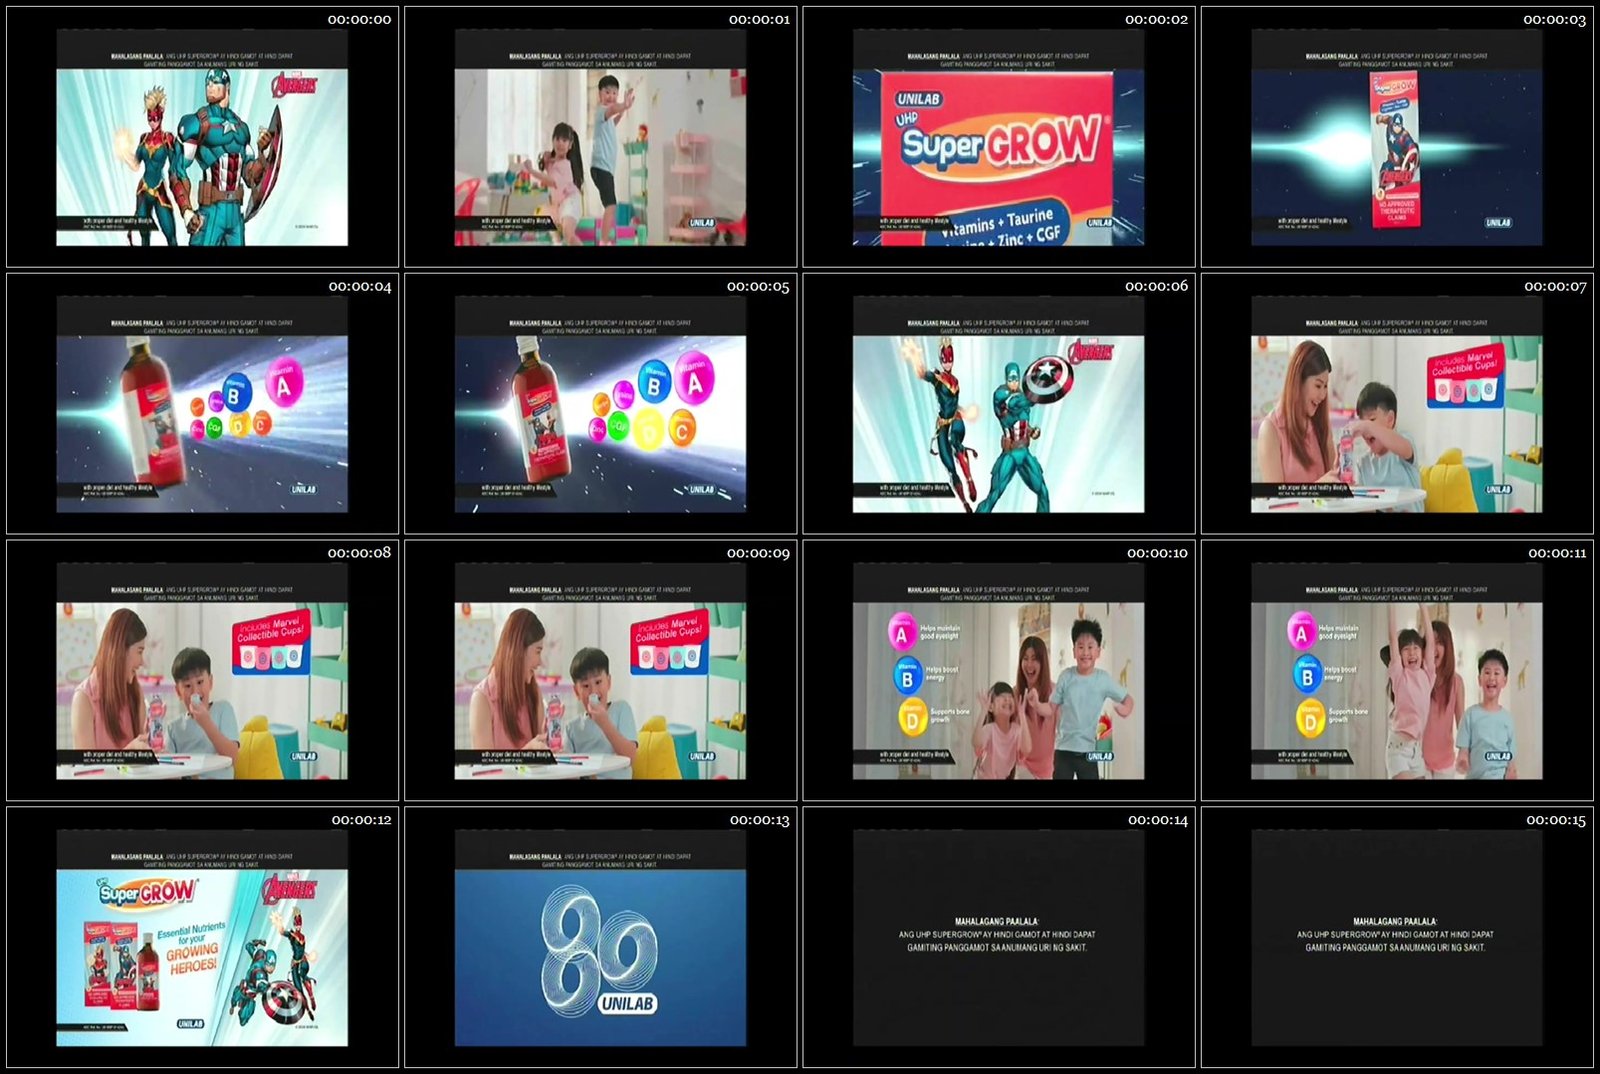Select the product box frame at 00:00:03
The height and width of the screenshot is (1074, 1600).
click(1396, 137)
